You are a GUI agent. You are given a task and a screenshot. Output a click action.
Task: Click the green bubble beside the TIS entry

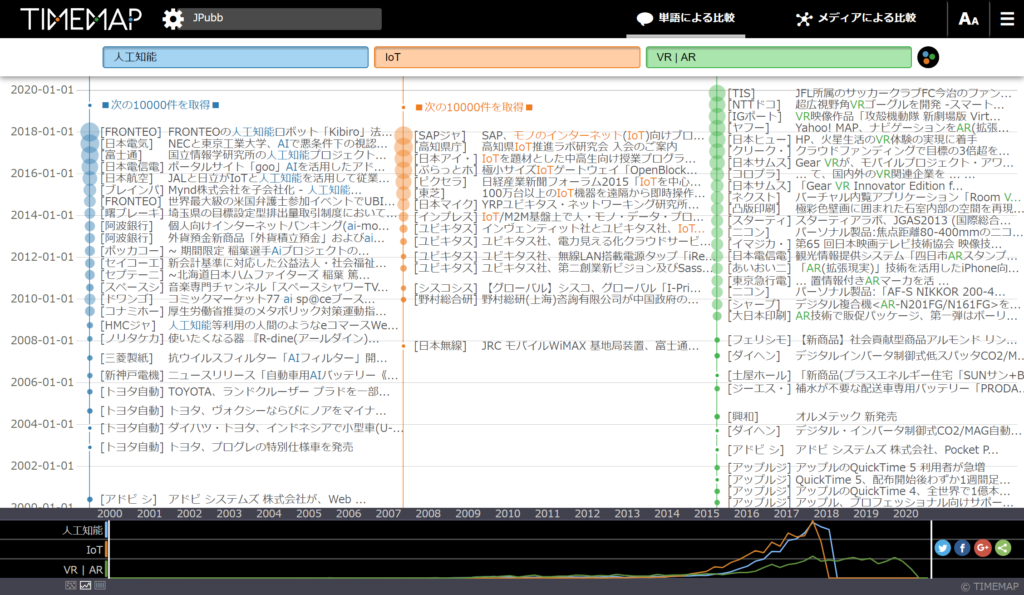click(717, 93)
